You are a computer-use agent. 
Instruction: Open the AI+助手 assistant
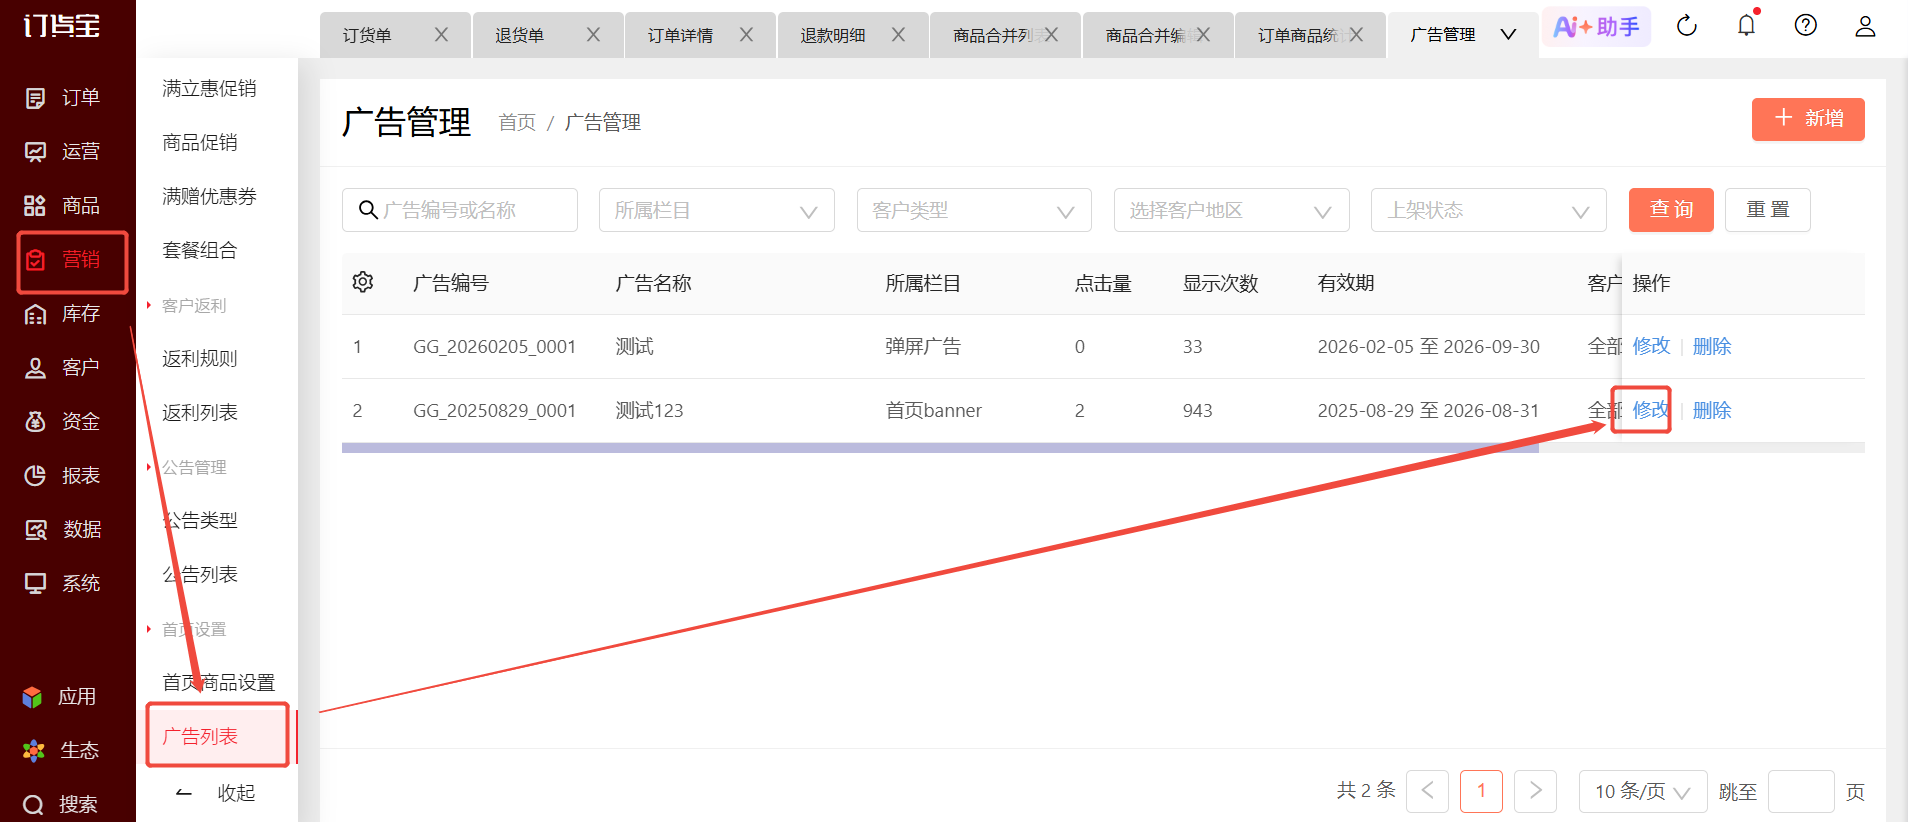[1596, 27]
